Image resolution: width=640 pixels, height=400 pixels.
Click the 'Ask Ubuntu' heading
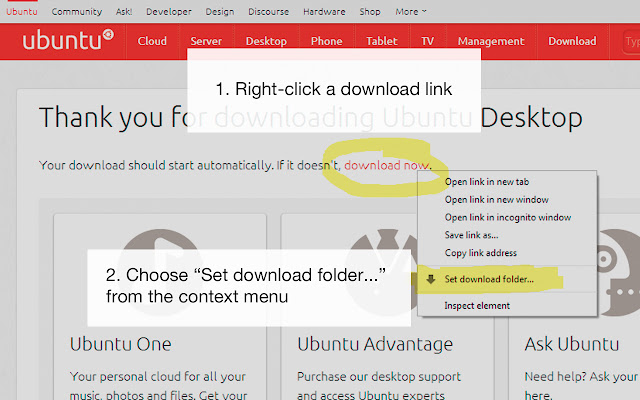pyautogui.click(x=572, y=344)
